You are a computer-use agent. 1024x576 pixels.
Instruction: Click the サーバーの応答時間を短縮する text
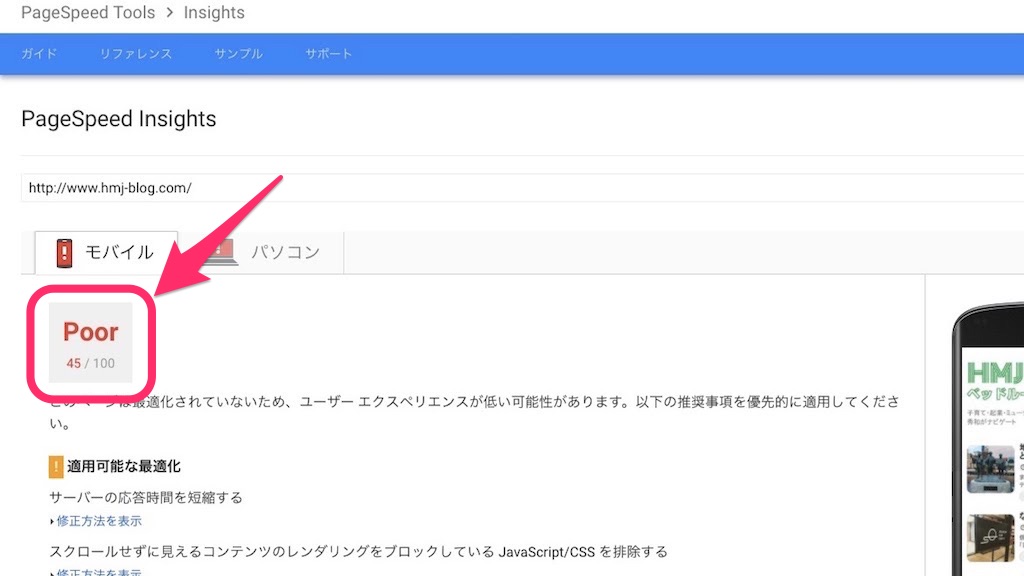[x=146, y=498]
